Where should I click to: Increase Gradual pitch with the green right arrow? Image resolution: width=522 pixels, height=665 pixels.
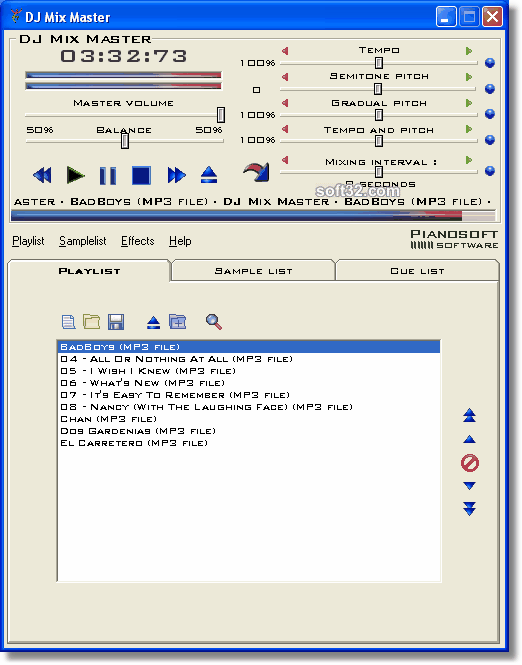click(x=469, y=103)
